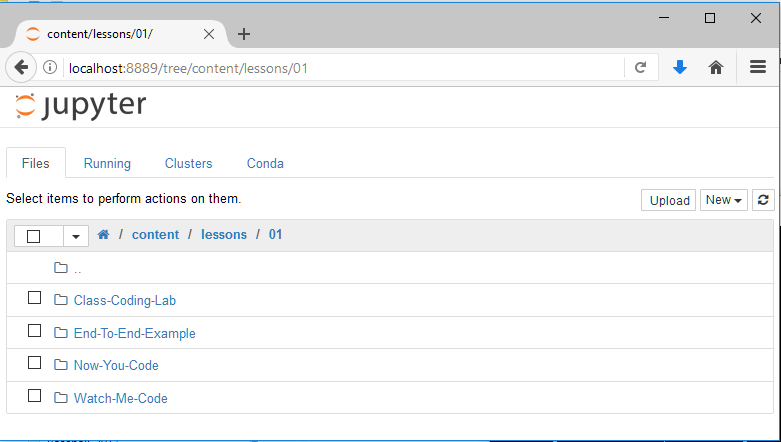Open a new browser tab
Screen dimensions: 781x442
(244, 34)
